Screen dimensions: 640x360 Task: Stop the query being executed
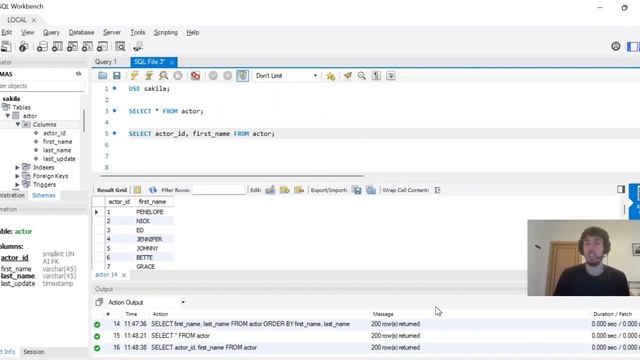[178, 76]
